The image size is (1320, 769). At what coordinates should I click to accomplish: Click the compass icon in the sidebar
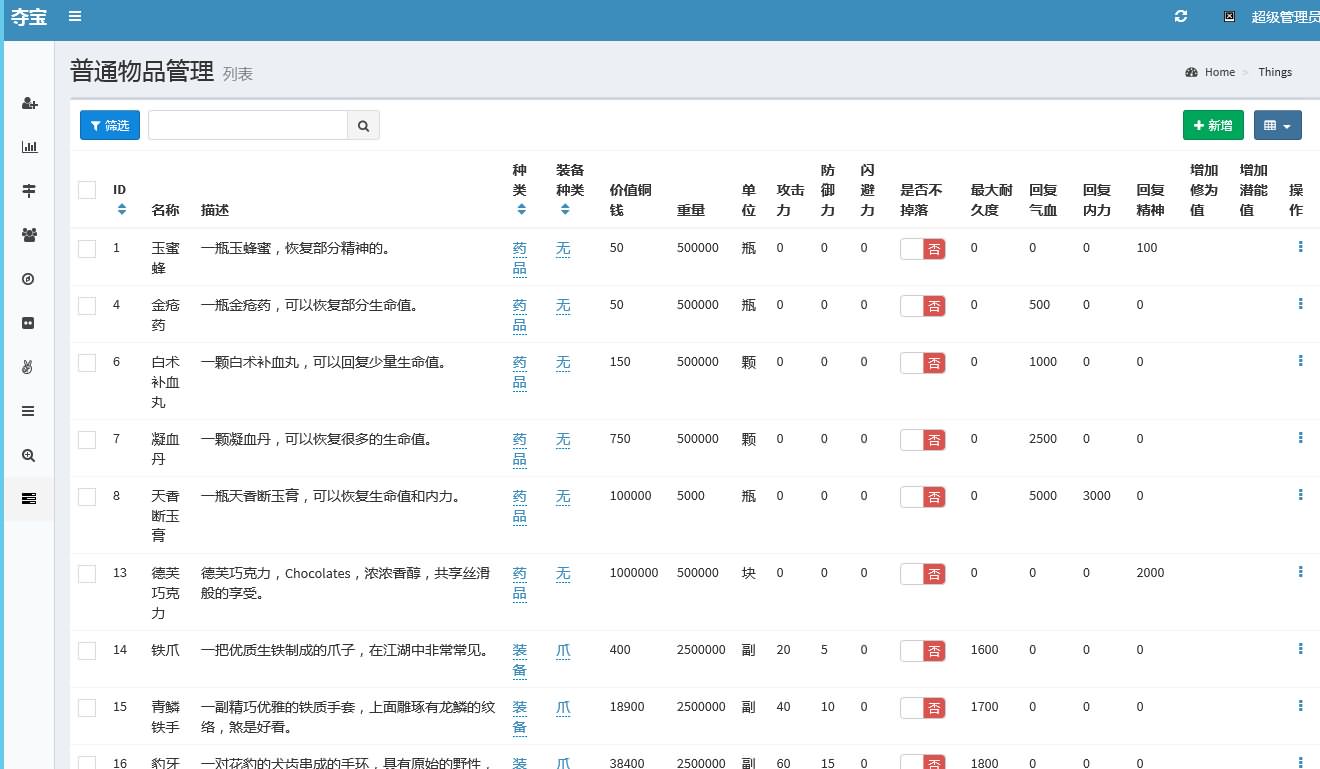pyautogui.click(x=29, y=278)
